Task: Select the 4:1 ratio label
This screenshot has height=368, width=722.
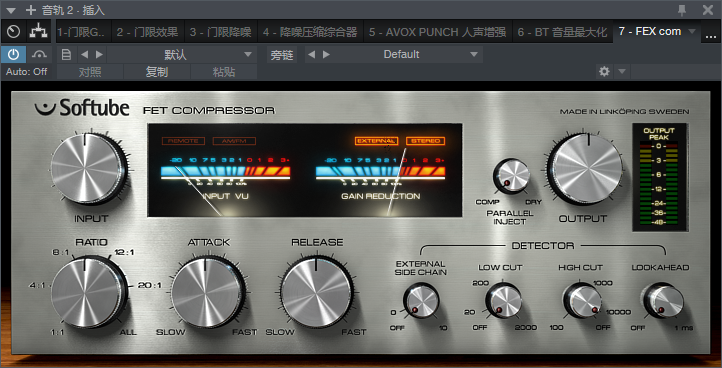Action: point(37,285)
